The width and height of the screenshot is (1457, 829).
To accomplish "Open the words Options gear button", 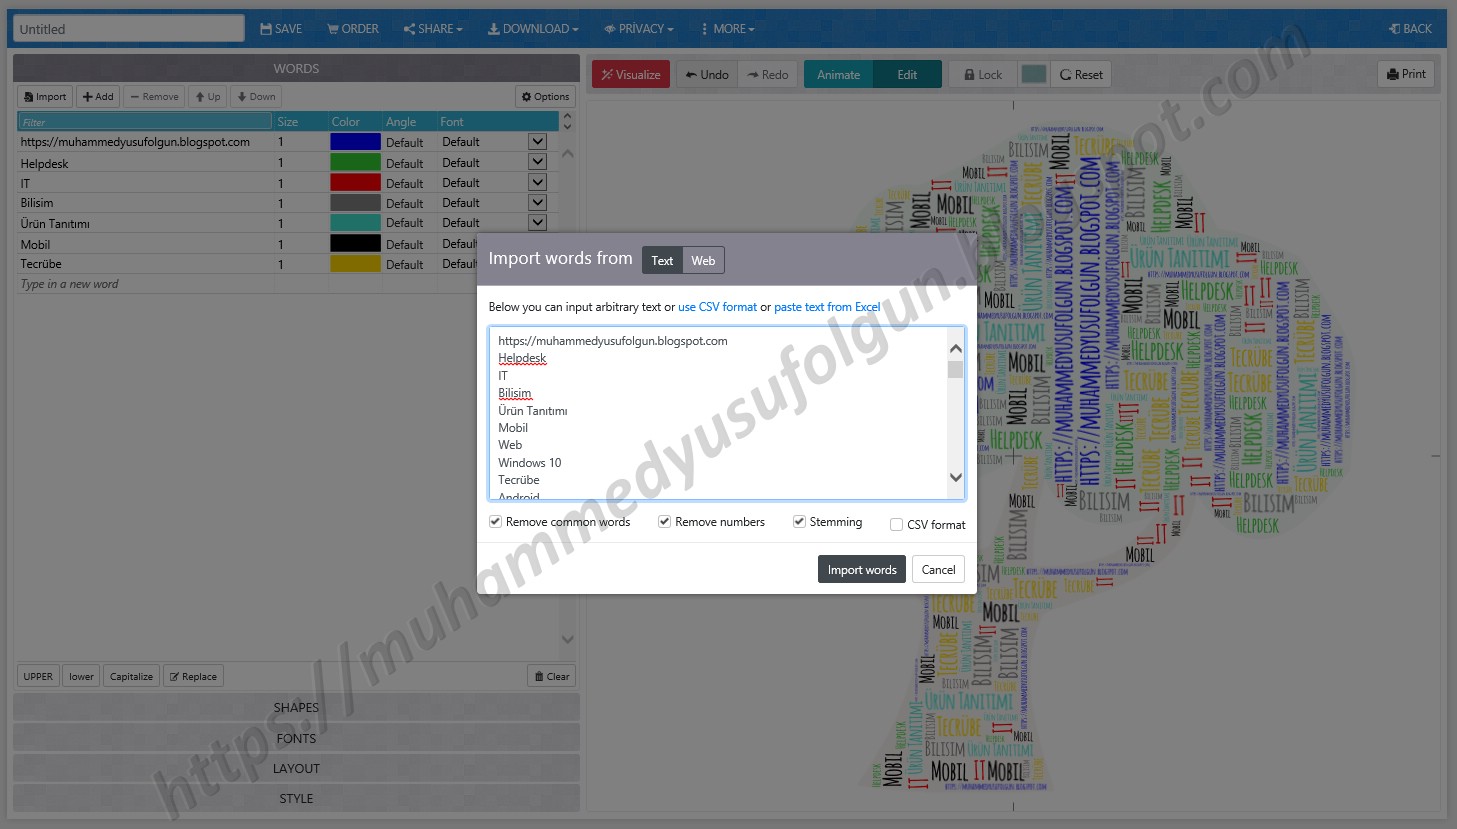I will [545, 97].
